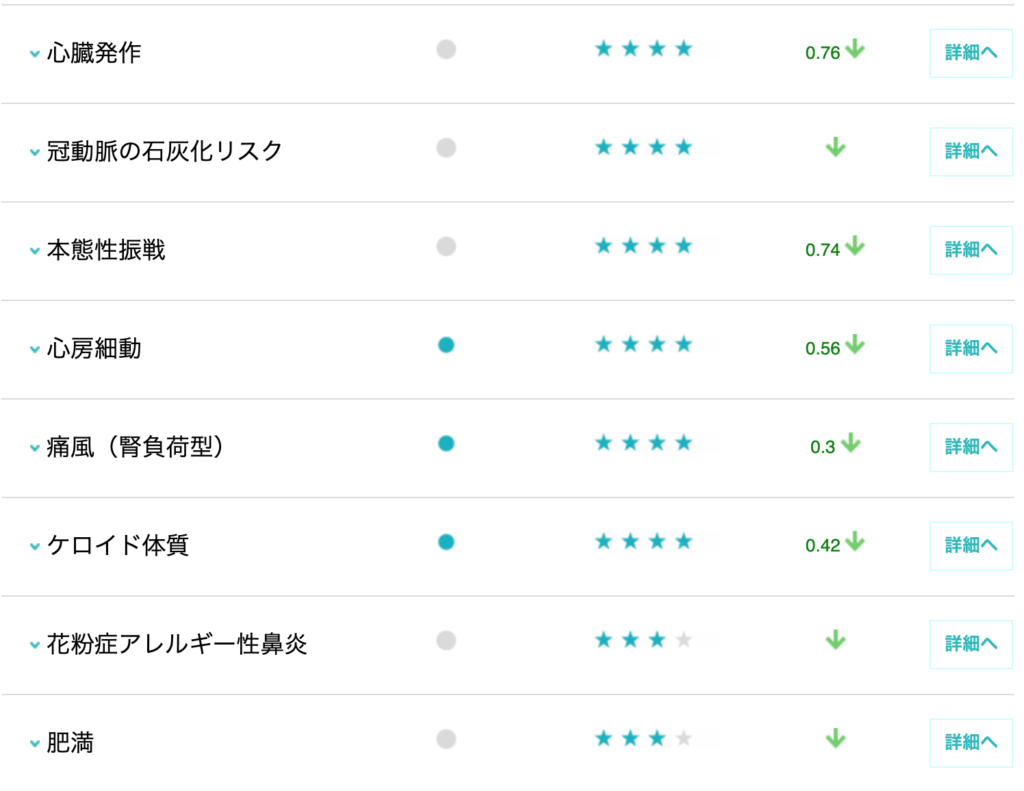Click the star rating for 本態性振戦

[643, 246]
